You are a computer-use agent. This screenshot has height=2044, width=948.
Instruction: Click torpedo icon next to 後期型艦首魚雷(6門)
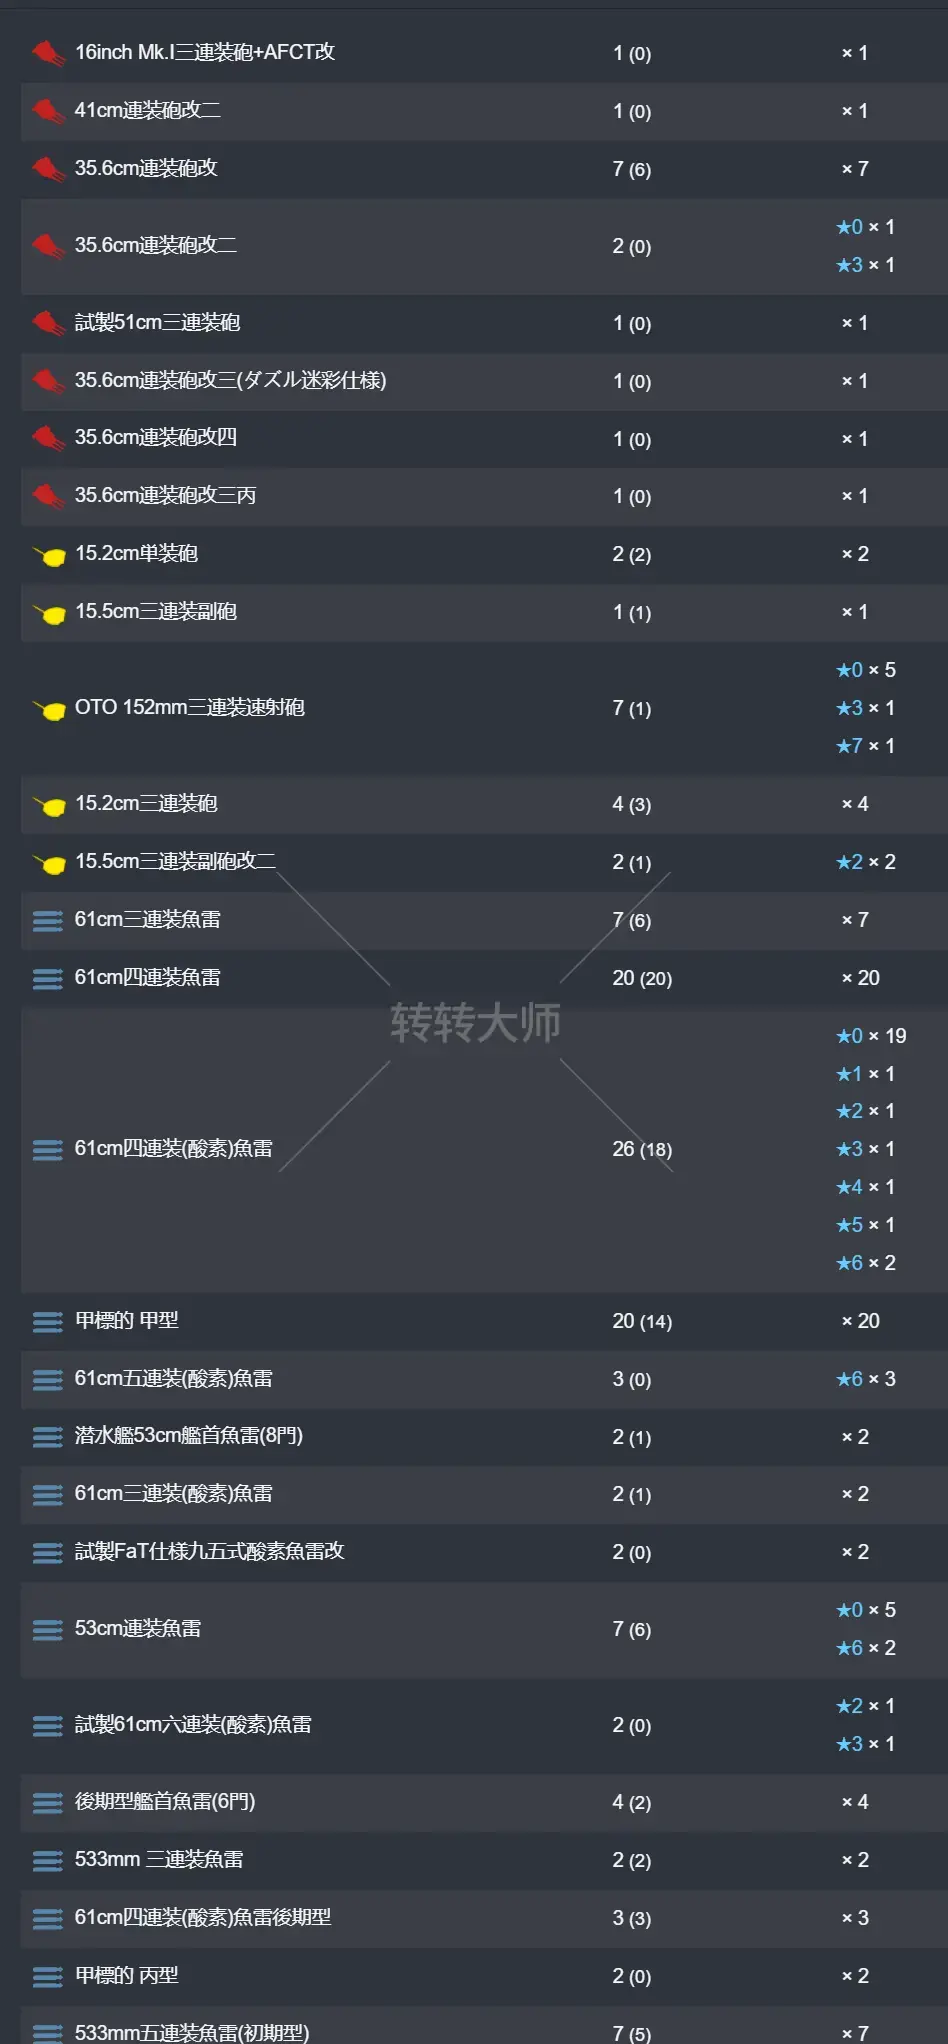[47, 1802]
